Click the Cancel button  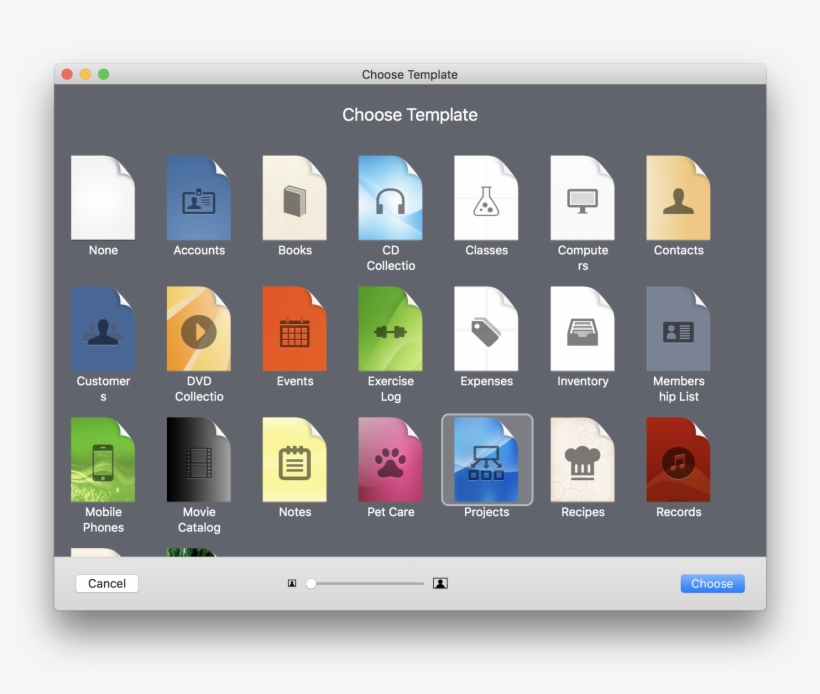tap(106, 583)
